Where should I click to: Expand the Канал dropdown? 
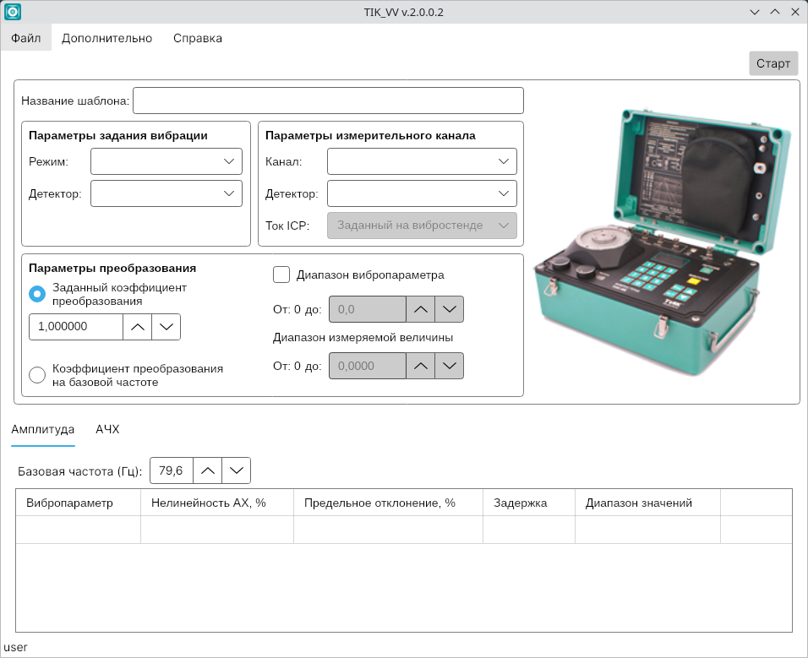(x=422, y=161)
